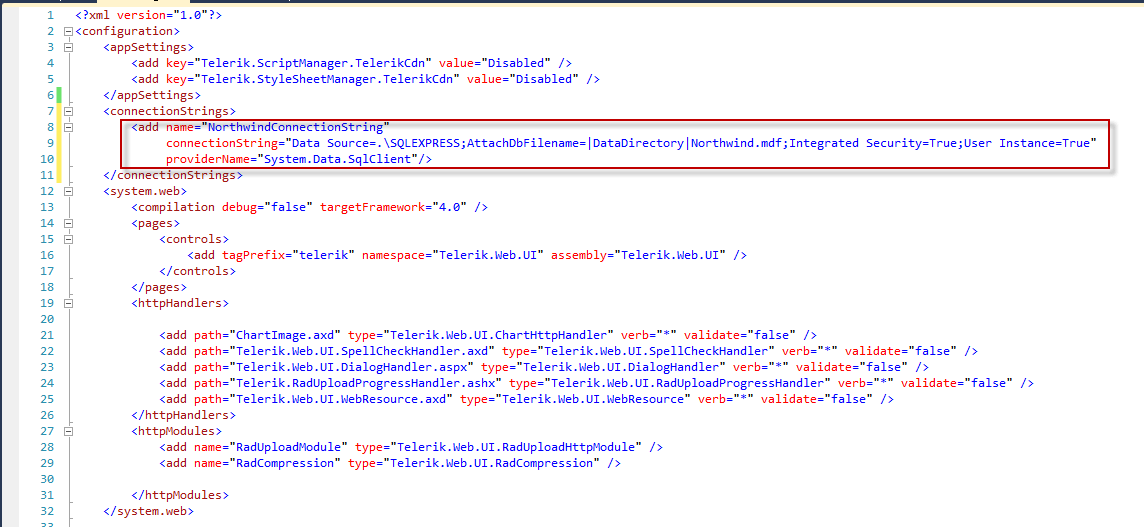
Task: Click the NorthwindConnectionString name value
Action: (x=293, y=127)
